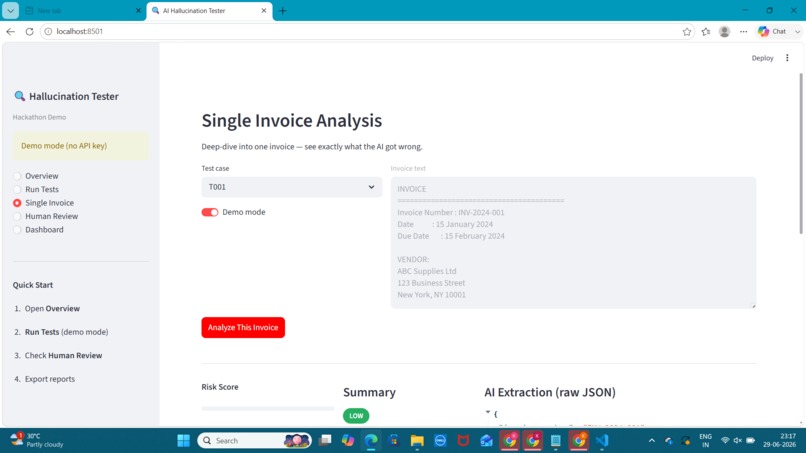Open the browser profile icon
The height and width of the screenshot is (453, 806).
pyautogui.click(x=724, y=31)
